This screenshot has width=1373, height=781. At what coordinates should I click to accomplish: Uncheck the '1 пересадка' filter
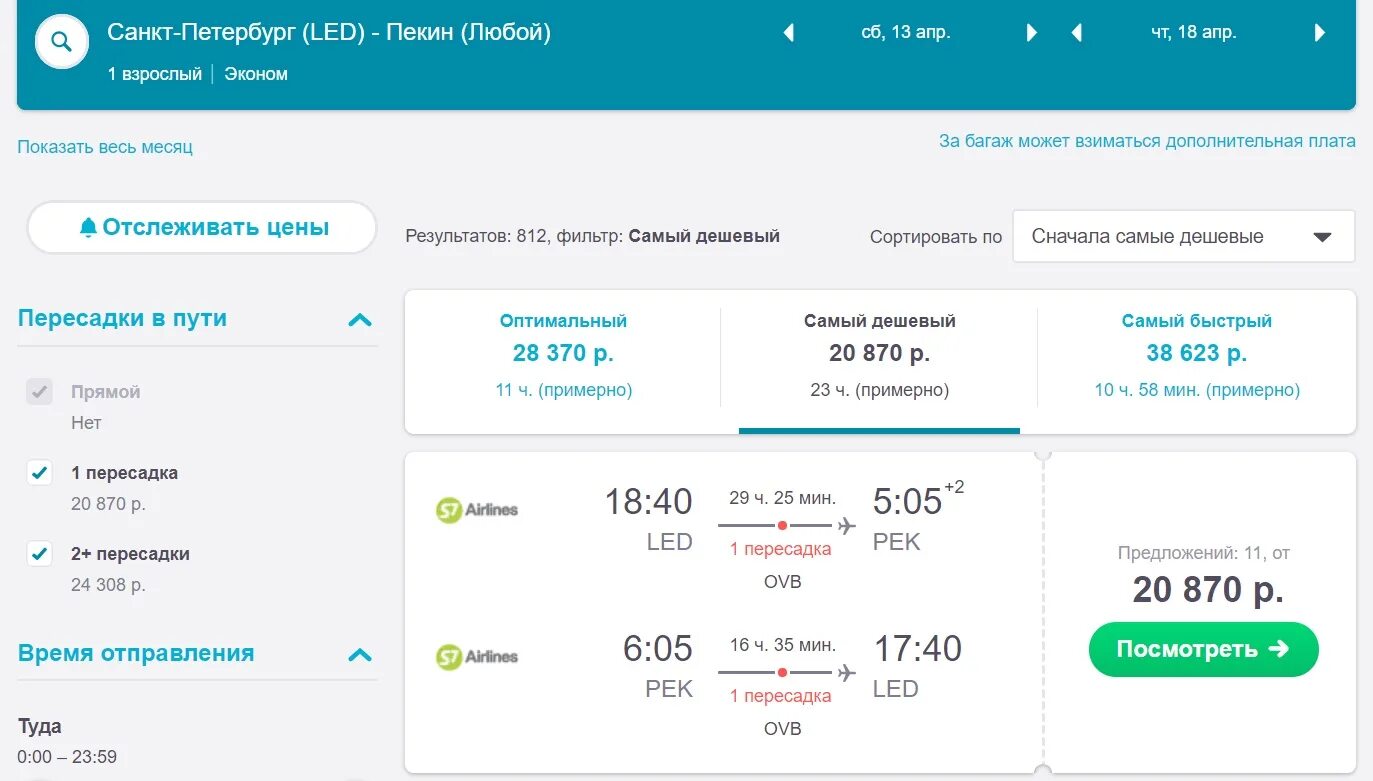(x=40, y=473)
